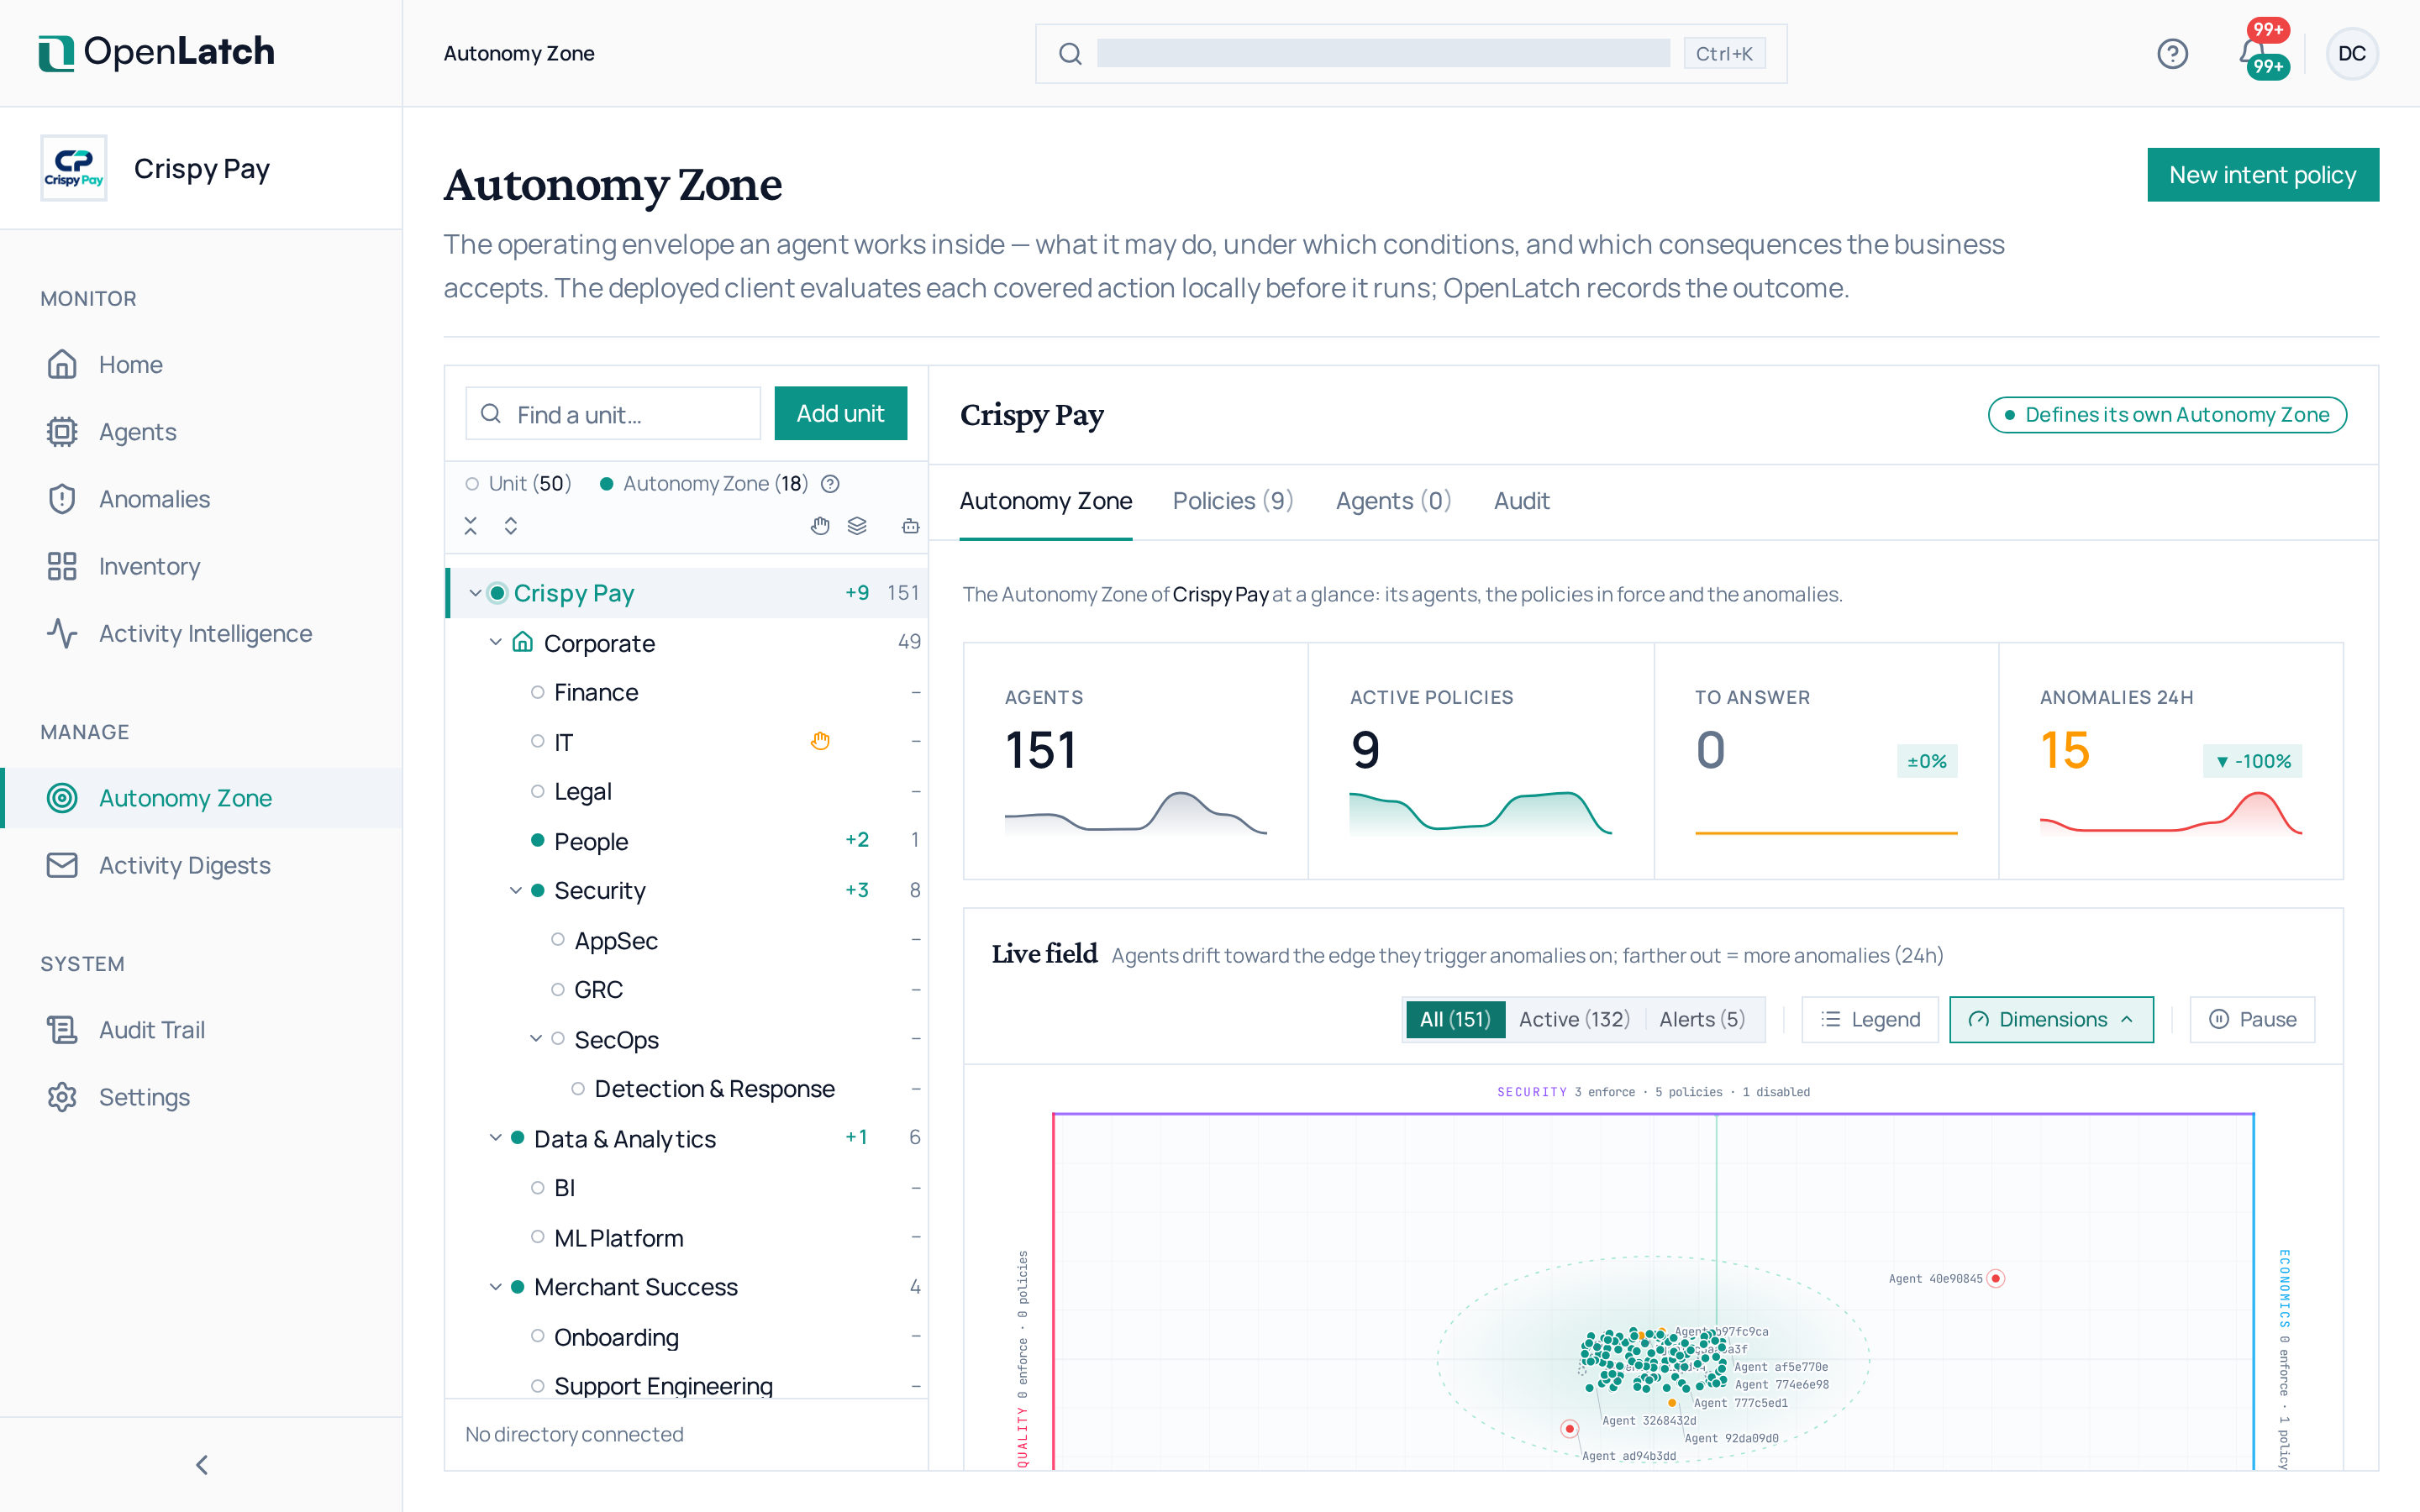Click the help question-mark icon in header
This screenshot has width=2420, height=1512.
click(2172, 53)
